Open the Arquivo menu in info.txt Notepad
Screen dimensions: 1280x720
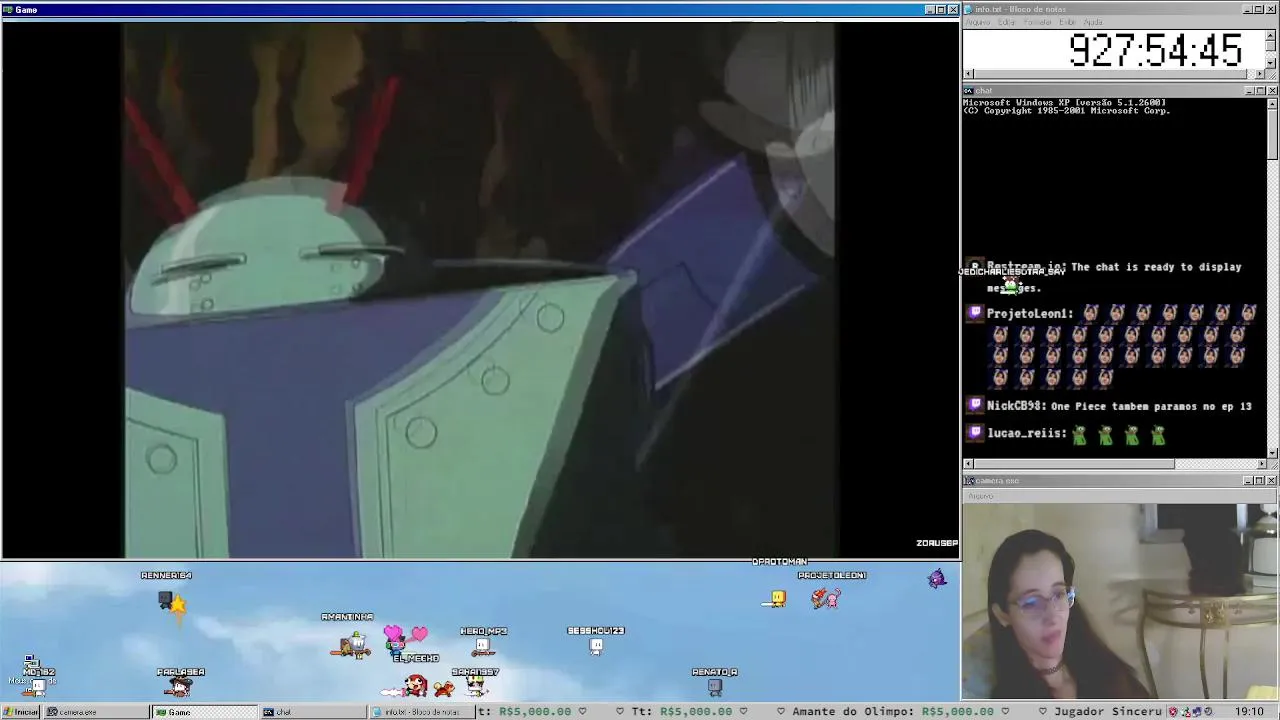coord(977,22)
